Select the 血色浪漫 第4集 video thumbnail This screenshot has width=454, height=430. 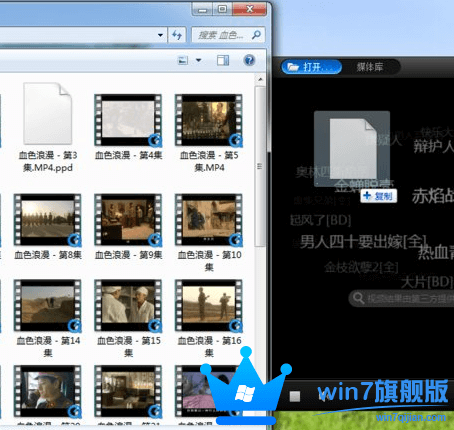point(128,120)
